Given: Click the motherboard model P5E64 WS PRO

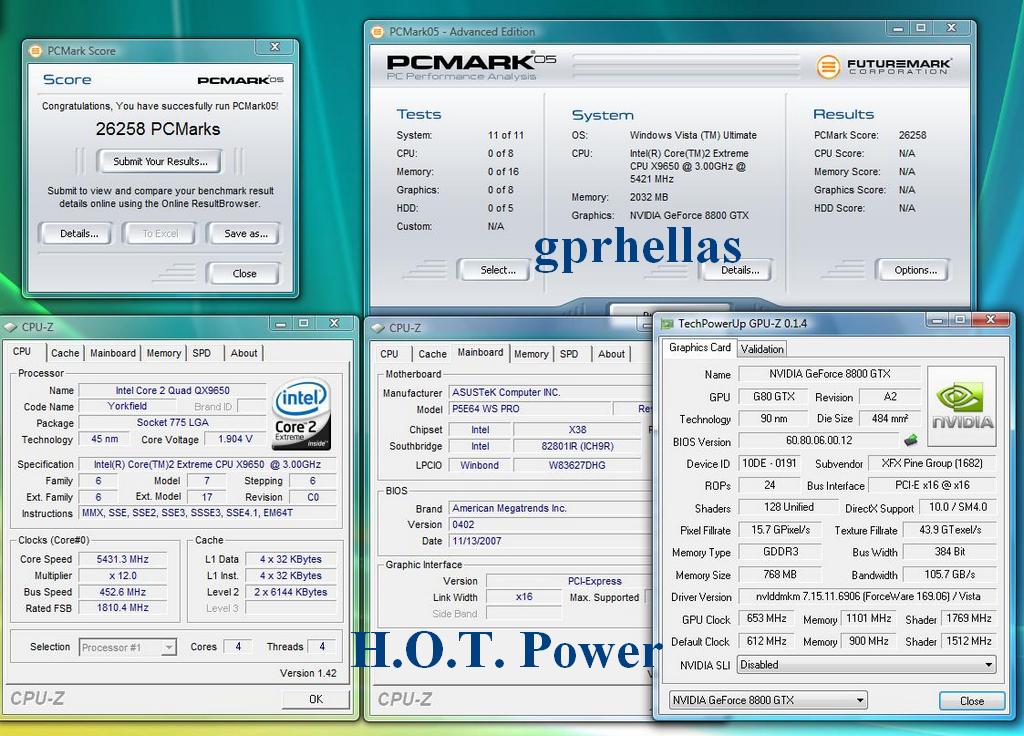Looking at the screenshot, I should (x=530, y=409).
